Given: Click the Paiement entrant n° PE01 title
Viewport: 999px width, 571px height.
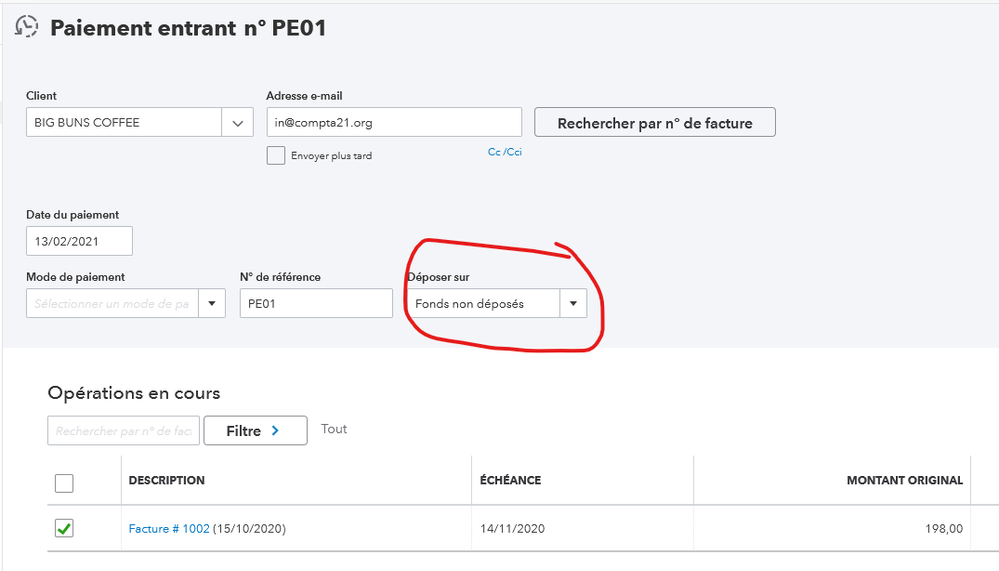Looking at the screenshot, I should click(188, 28).
